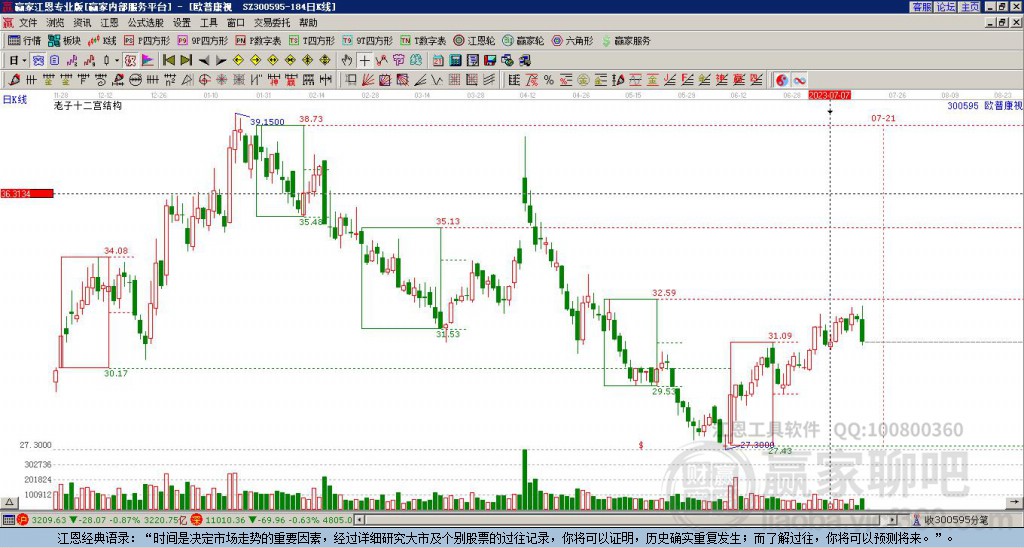Click the scrollbar right arrow button
The width and height of the screenshot is (1024, 548).
pyautogui.click(x=893, y=520)
